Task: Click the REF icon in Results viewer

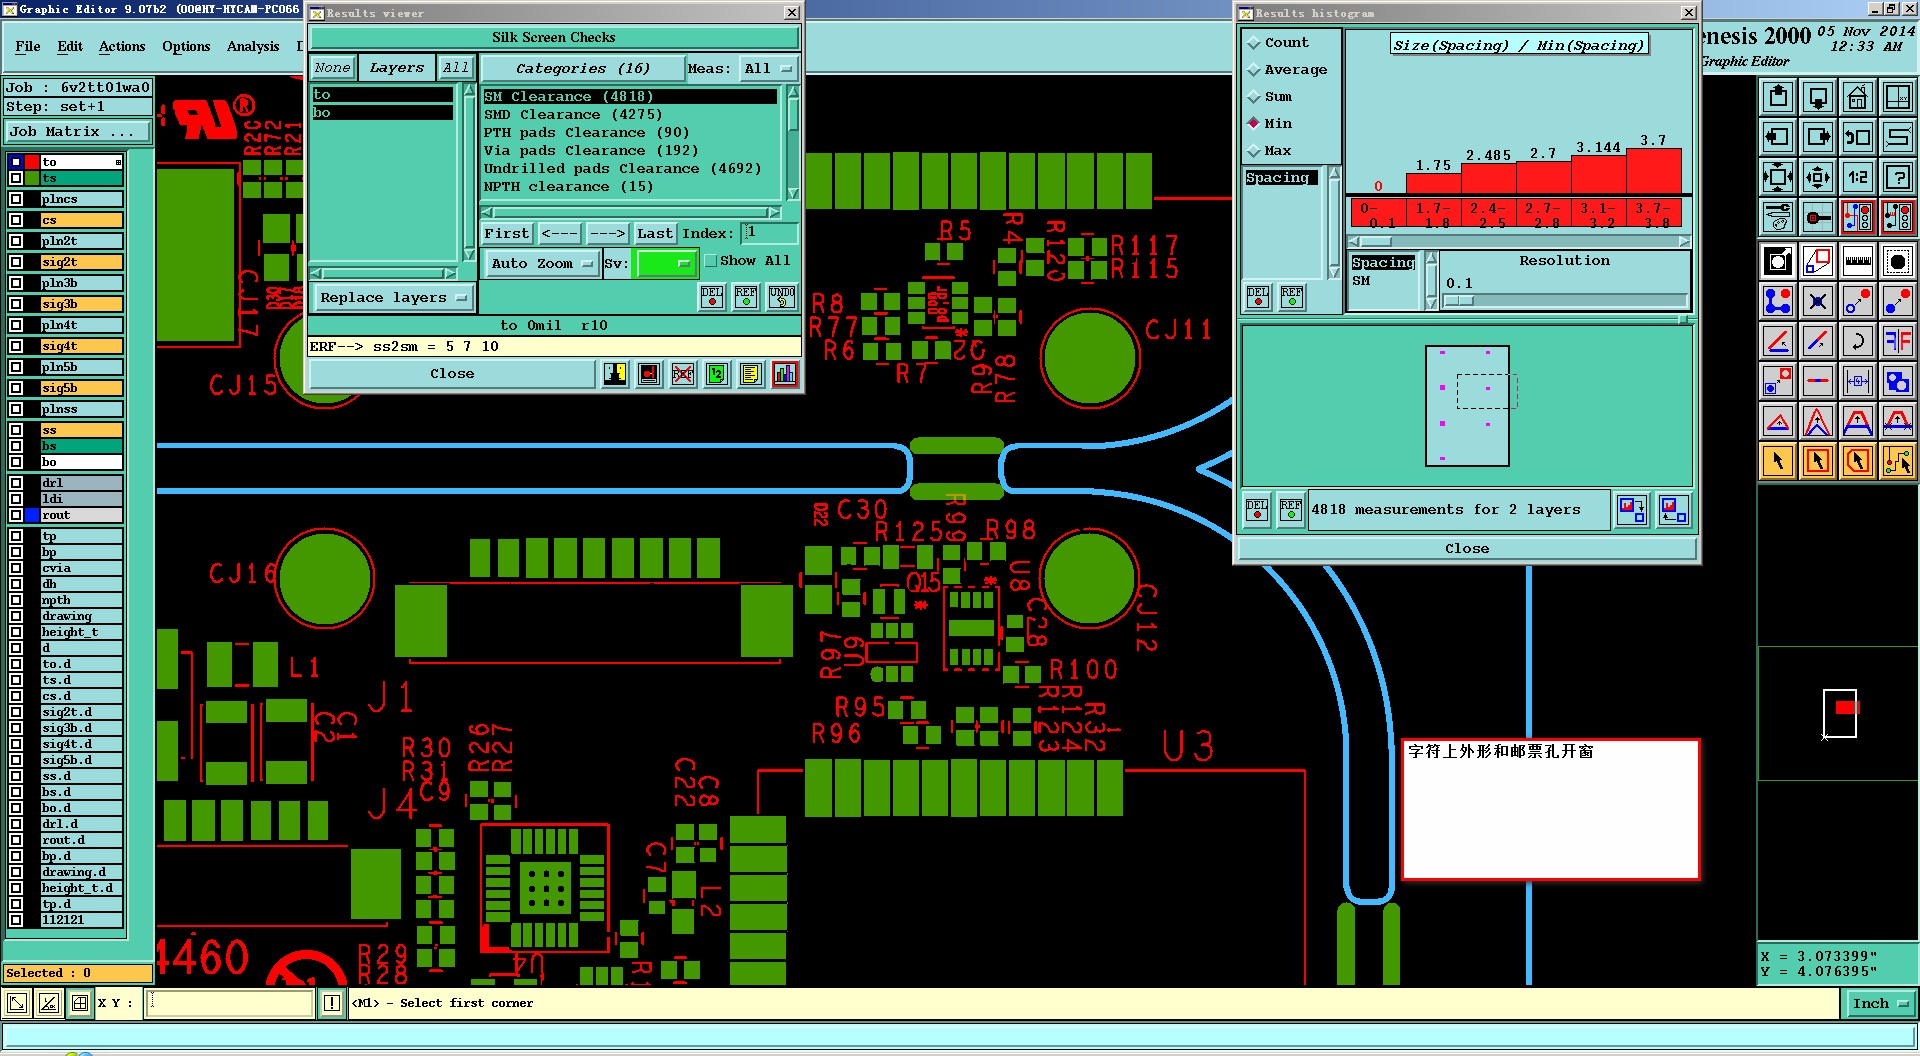Action: click(x=746, y=297)
